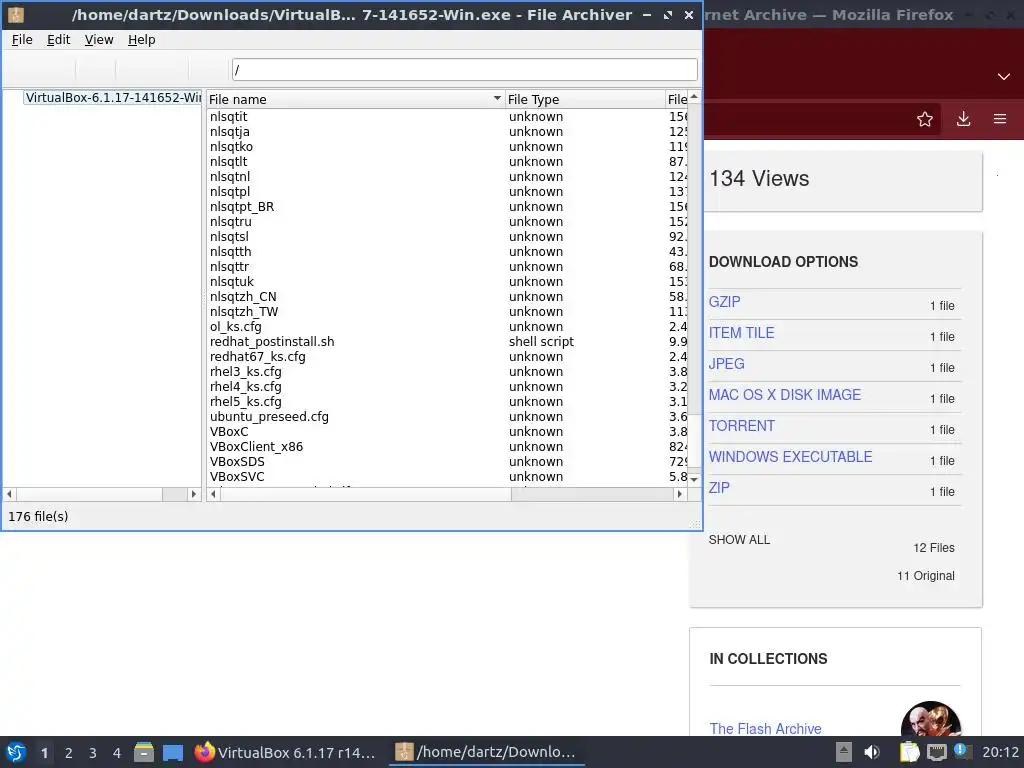Open the ITEM TILE download option
The height and width of the screenshot is (768, 1024).
coord(742,333)
